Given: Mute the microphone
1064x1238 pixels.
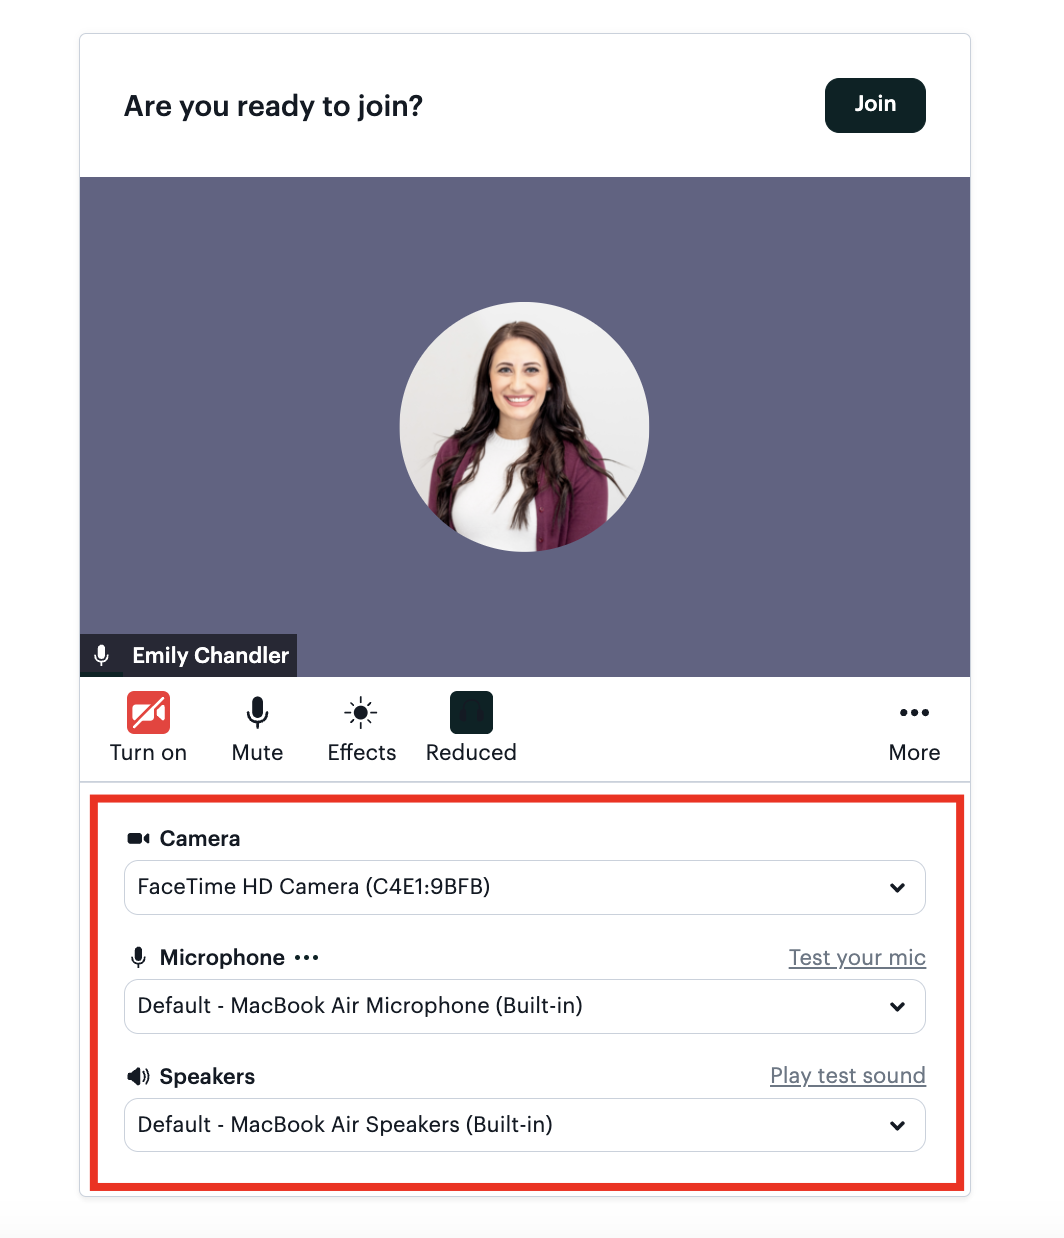Looking at the screenshot, I should coord(257,712).
